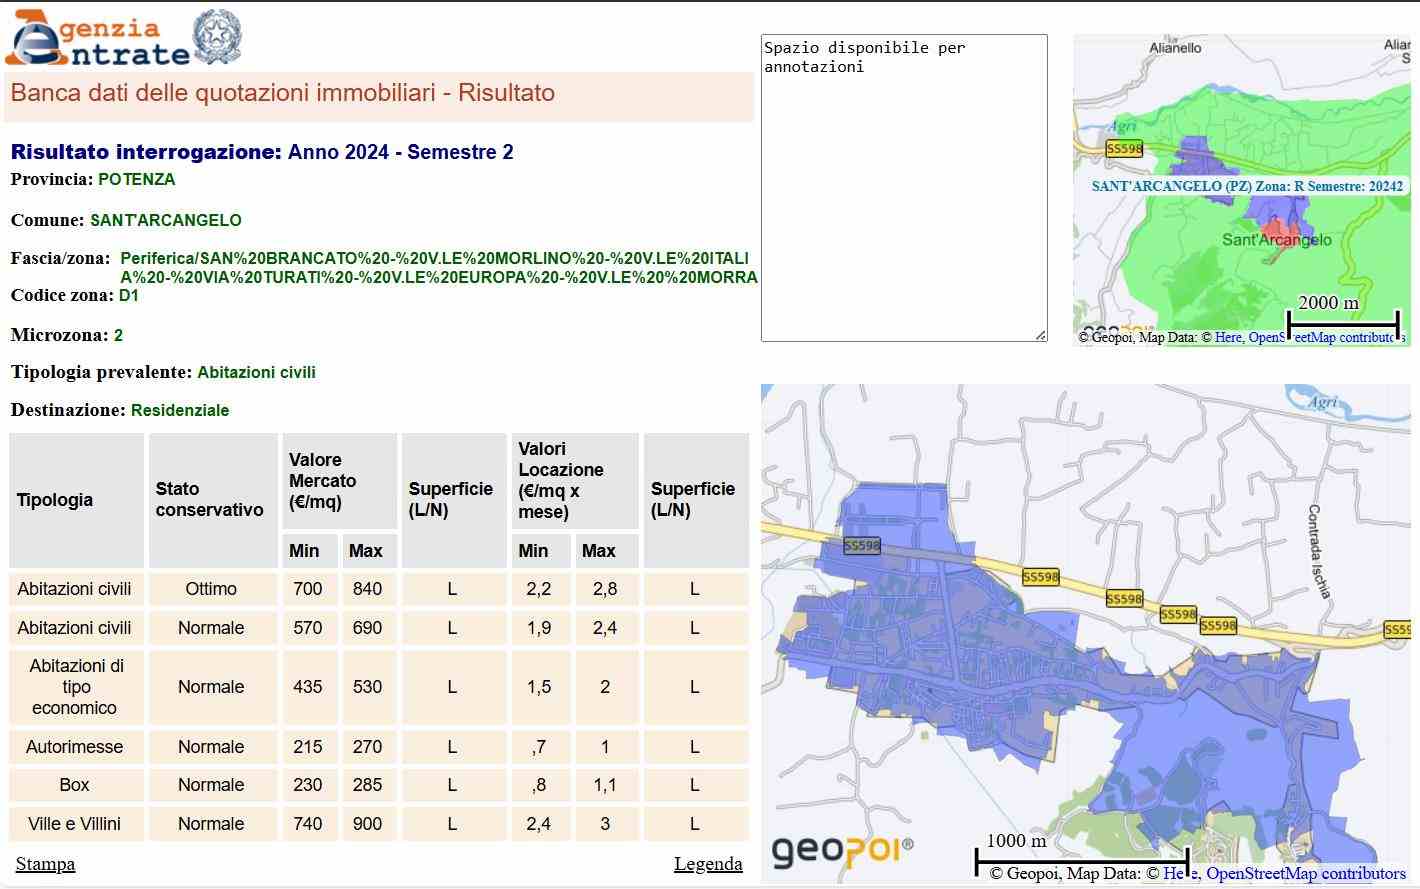The width and height of the screenshot is (1420, 889).
Task: Click the SS598 badge in small overview map
Action: (1124, 149)
